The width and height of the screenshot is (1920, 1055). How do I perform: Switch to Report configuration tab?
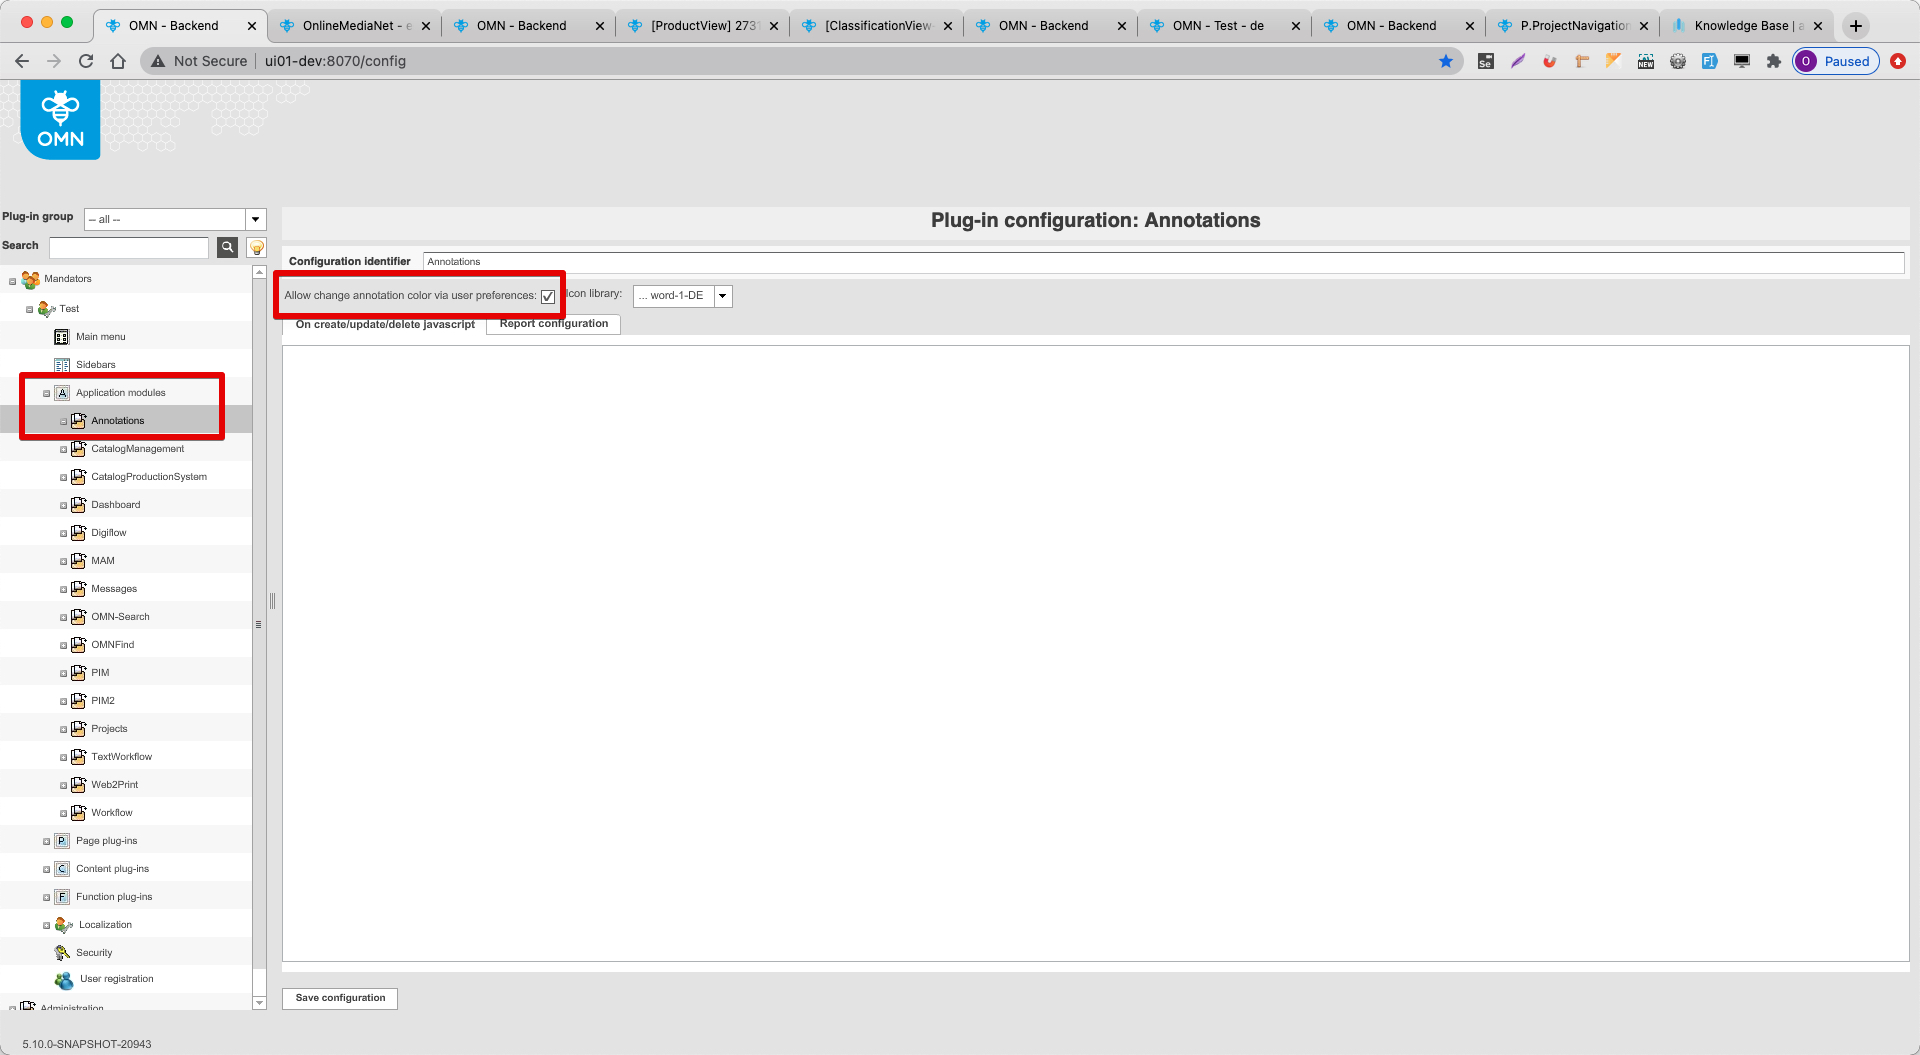click(x=553, y=323)
